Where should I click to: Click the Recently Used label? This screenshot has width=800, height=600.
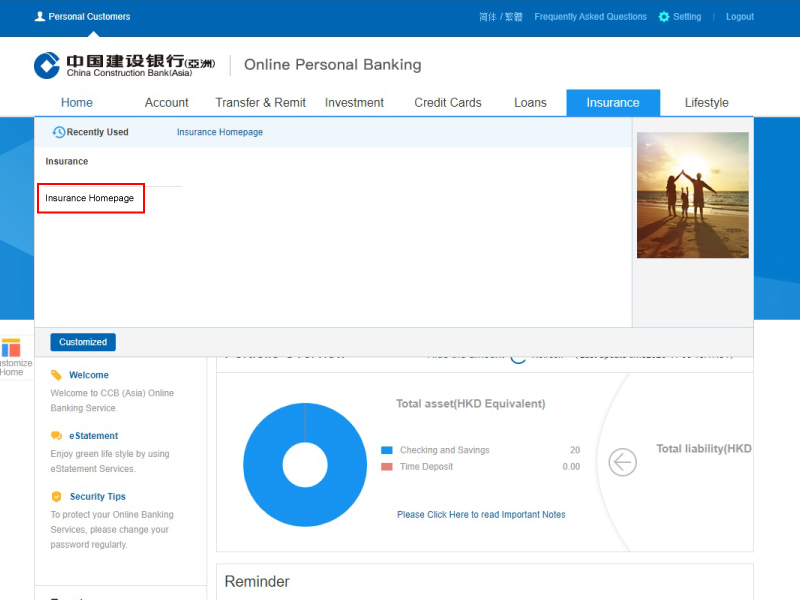pyautogui.click(x=97, y=132)
